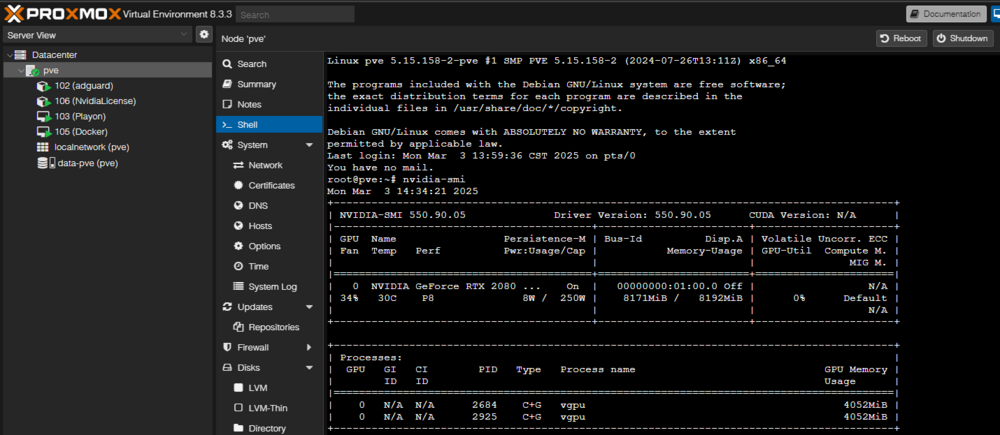The image size is (1000, 435).
Task: Click the Certificates badge icon
Action: [239, 186]
